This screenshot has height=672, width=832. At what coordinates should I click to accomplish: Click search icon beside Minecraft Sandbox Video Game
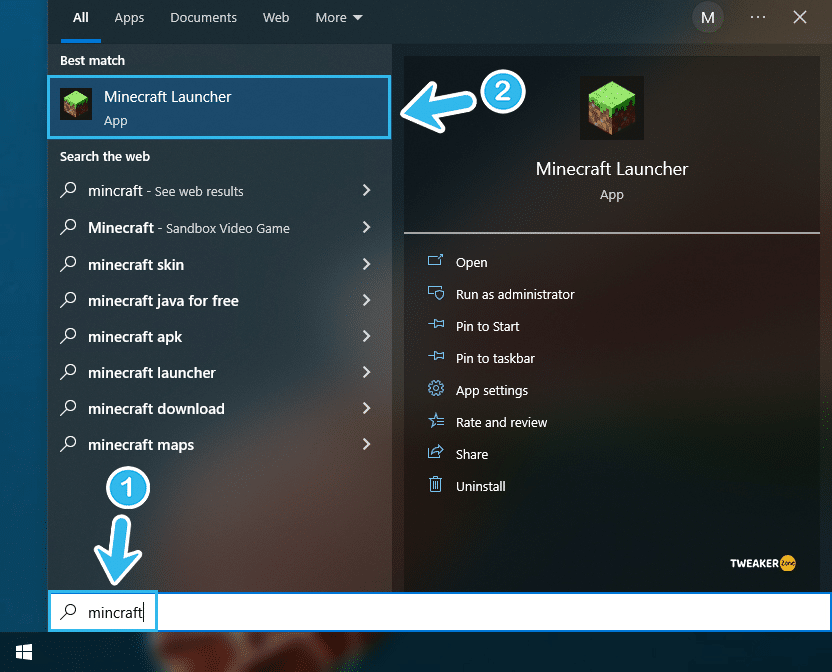coord(68,227)
